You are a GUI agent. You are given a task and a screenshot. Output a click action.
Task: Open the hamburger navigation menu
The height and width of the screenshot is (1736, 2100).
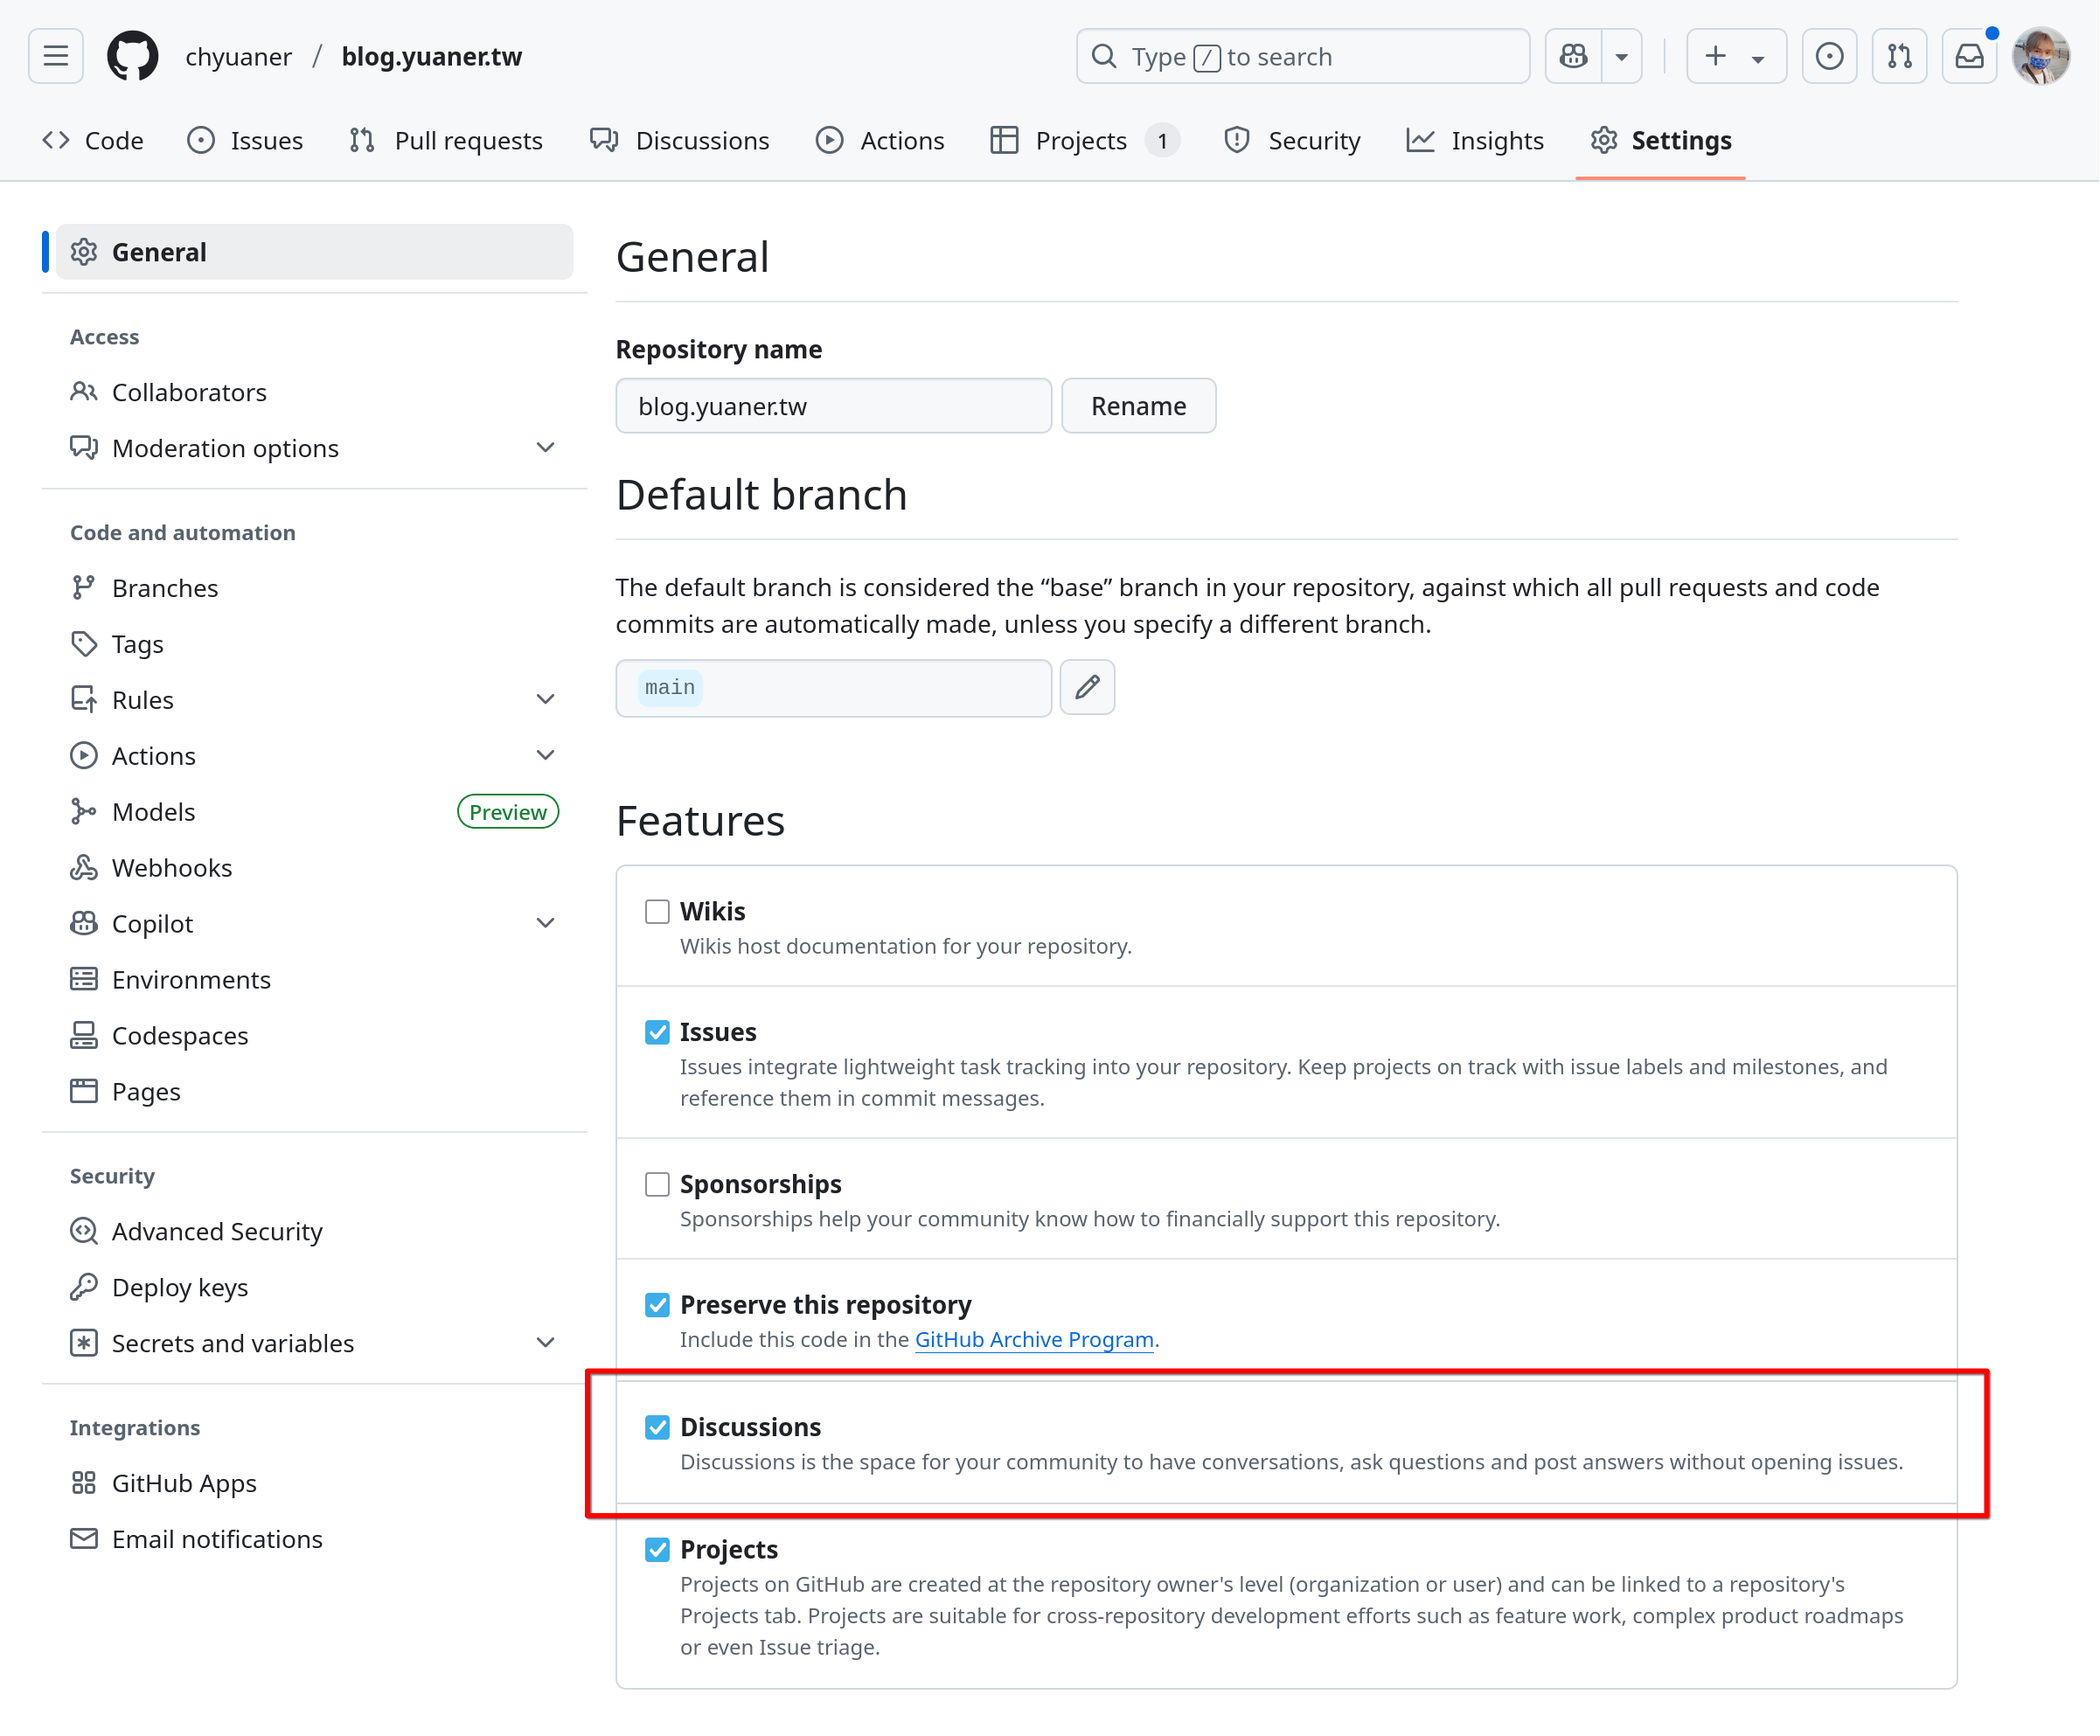tap(56, 56)
